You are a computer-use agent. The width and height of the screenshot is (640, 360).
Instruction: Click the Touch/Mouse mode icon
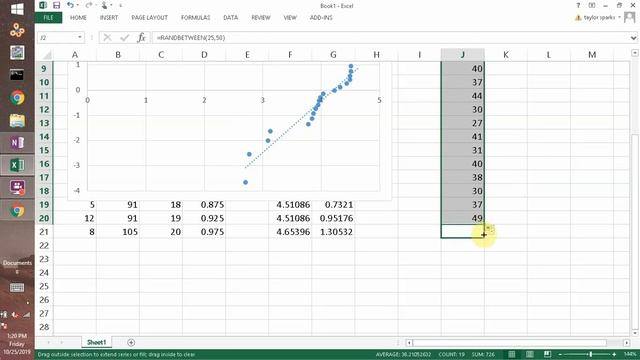(104, 5)
